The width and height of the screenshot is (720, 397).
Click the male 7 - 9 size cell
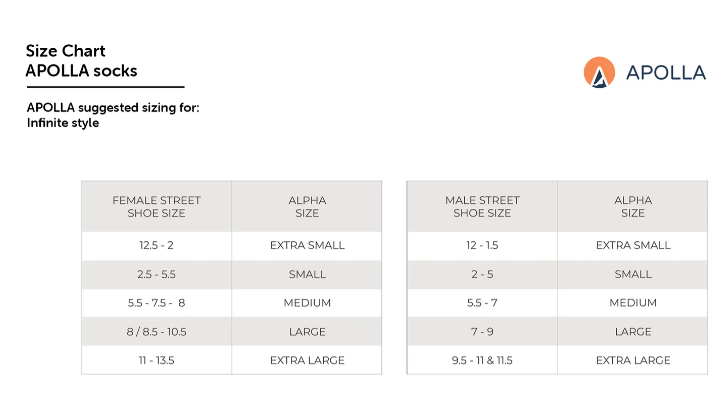tap(482, 332)
